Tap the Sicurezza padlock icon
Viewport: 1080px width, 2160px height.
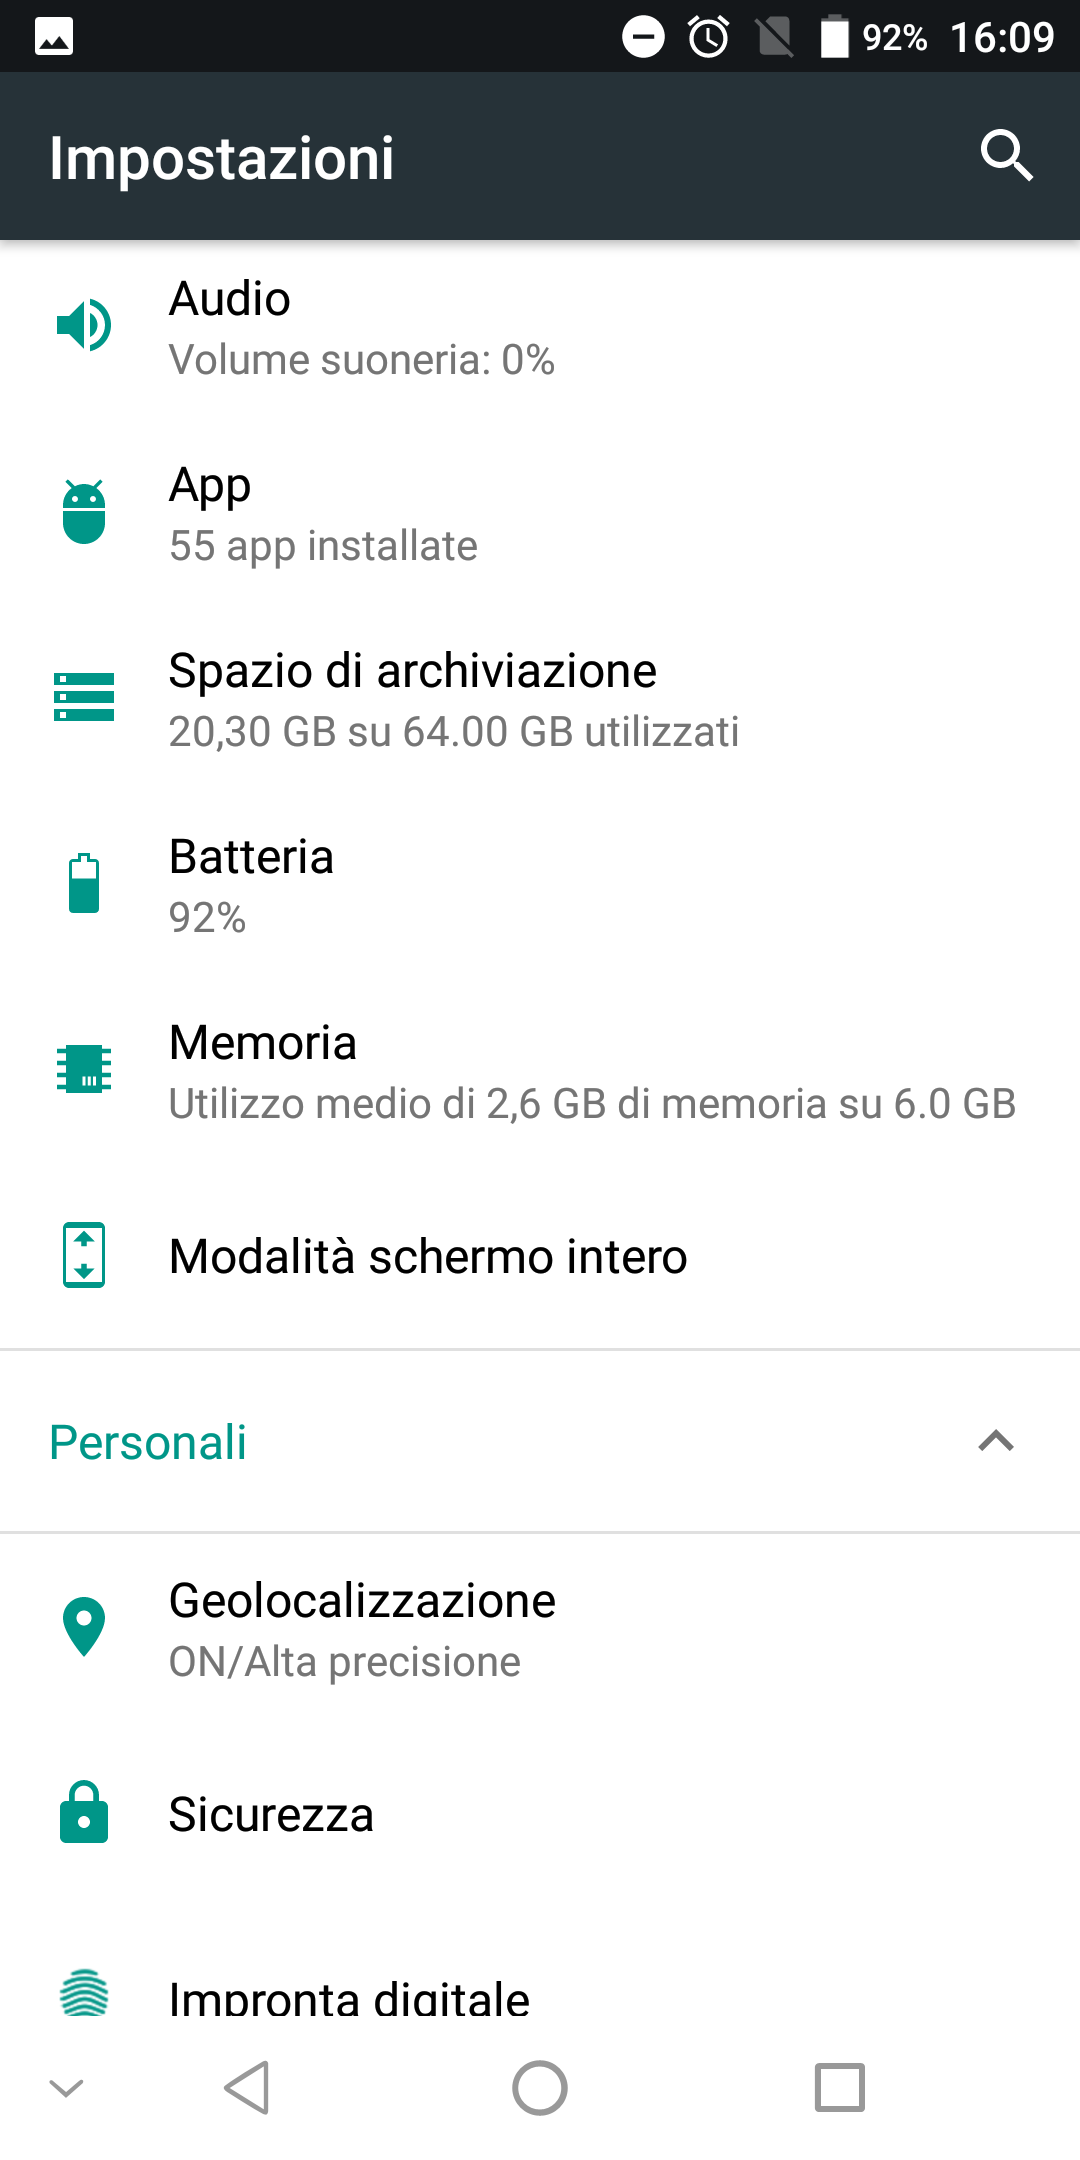[x=84, y=1812]
